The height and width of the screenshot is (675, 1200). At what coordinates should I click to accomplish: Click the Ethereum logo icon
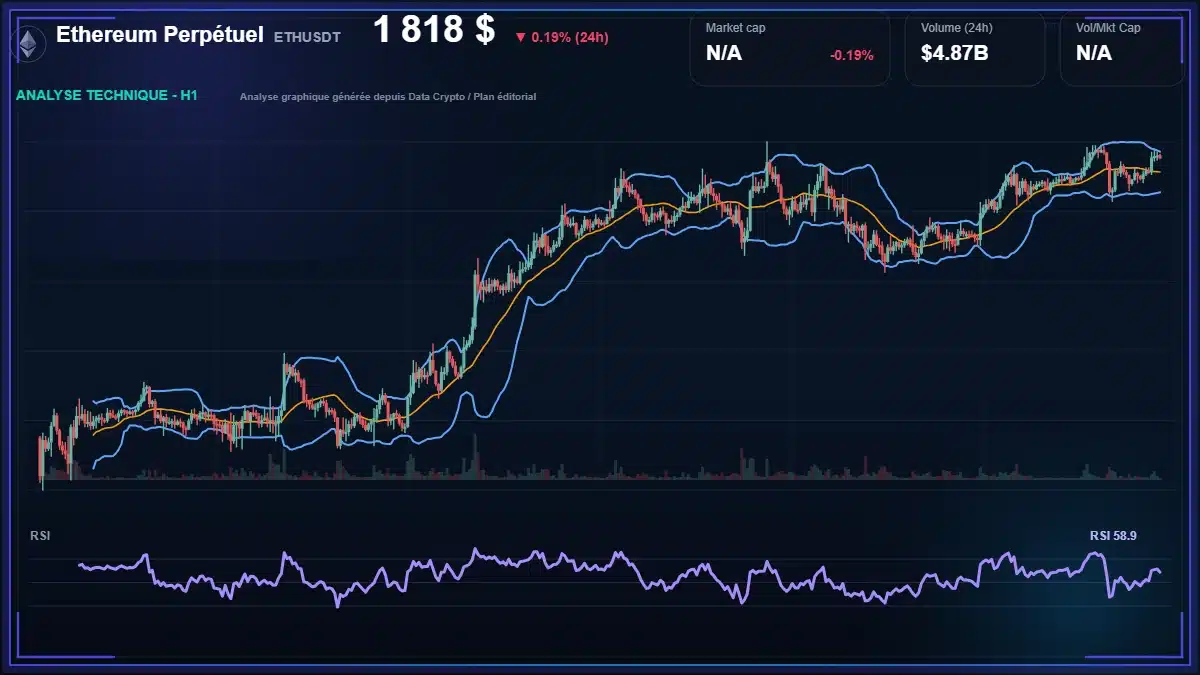pyautogui.click(x=27, y=43)
